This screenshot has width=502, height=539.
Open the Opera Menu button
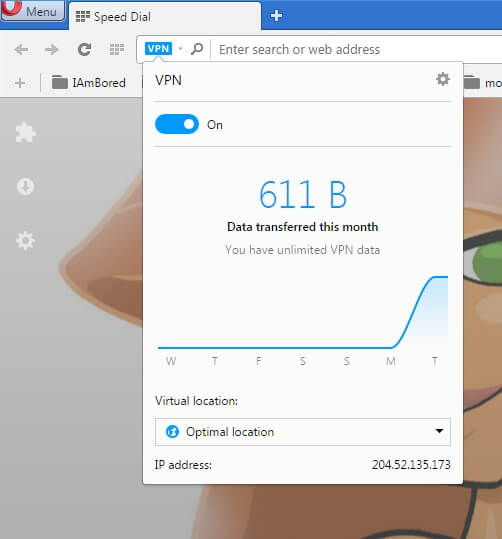[x=32, y=10]
